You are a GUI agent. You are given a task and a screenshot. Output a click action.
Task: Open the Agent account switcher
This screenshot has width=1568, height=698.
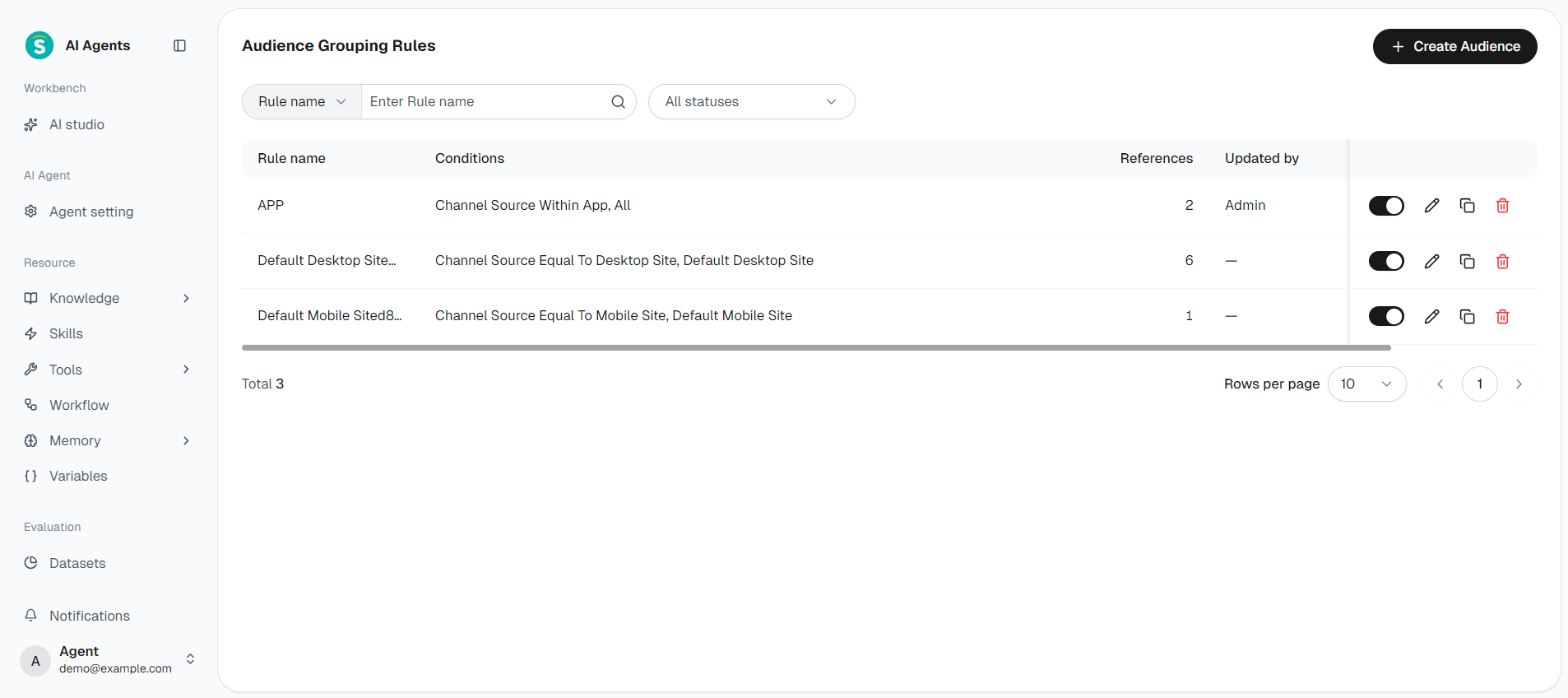pyautogui.click(x=190, y=660)
